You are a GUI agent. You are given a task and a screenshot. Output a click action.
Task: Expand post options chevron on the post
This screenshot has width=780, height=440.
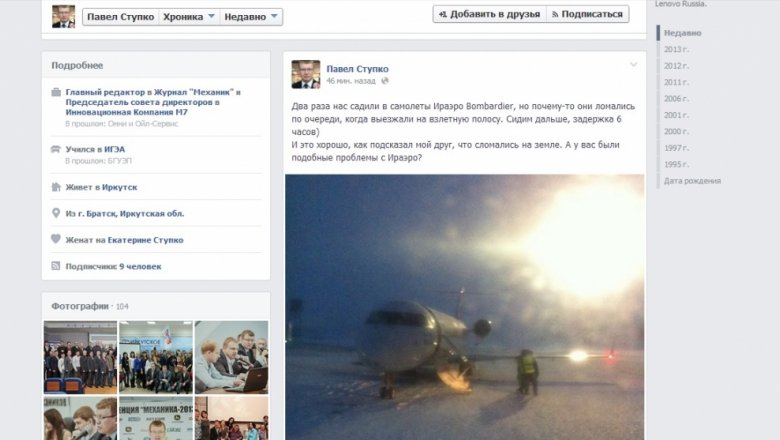pos(633,65)
